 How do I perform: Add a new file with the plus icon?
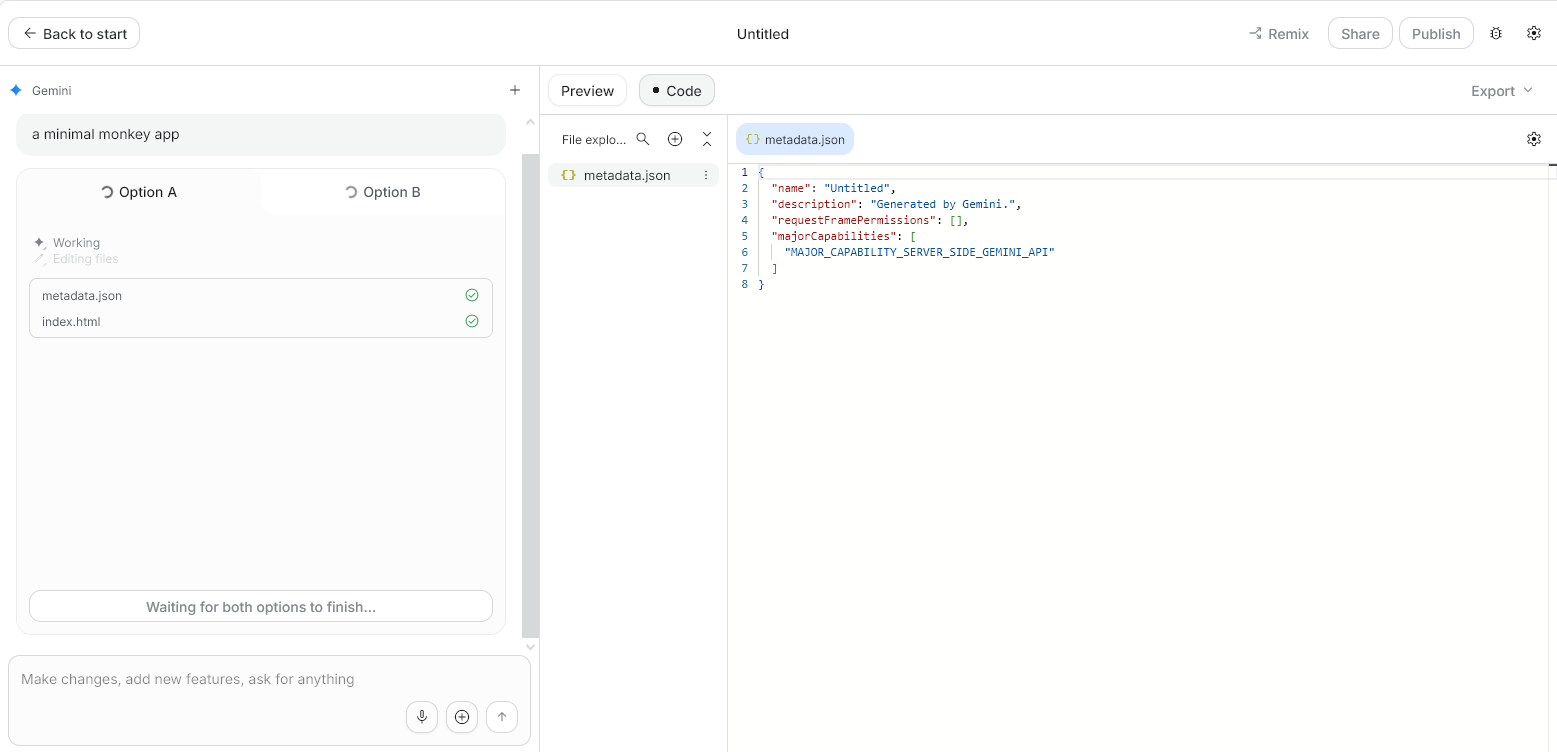(675, 139)
